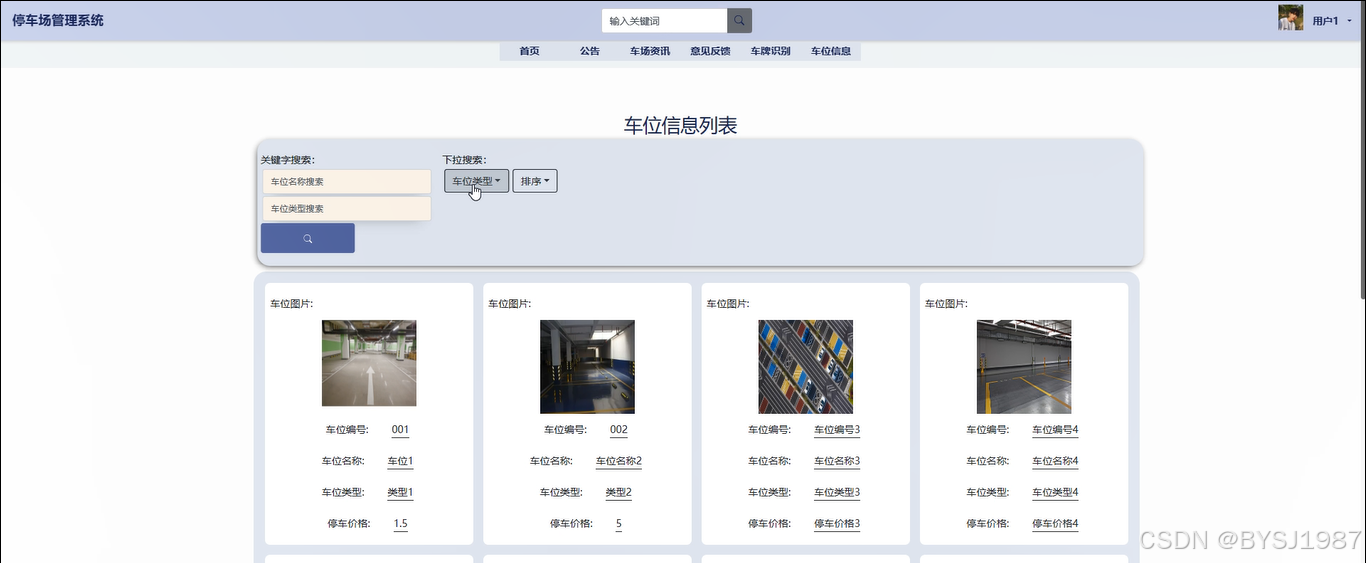The height and width of the screenshot is (563, 1366).
Task: Click the price value 停车价格4
Action: point(1055,523)
